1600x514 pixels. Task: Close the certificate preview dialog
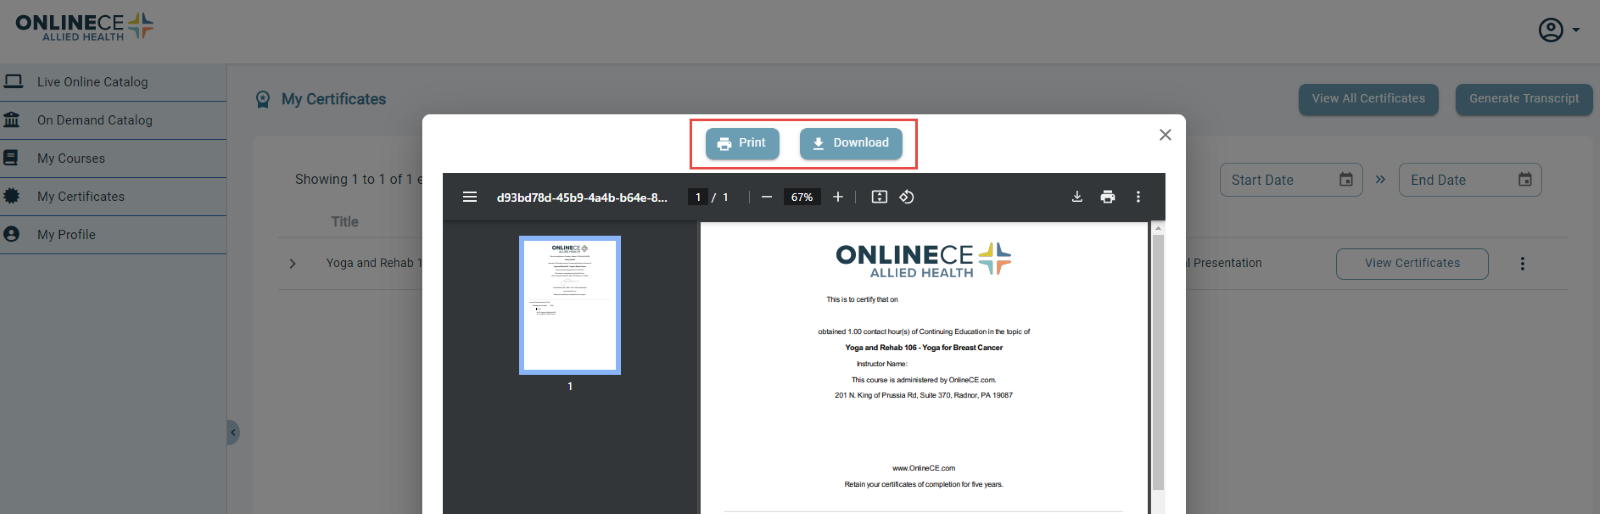pos(1165,135)
